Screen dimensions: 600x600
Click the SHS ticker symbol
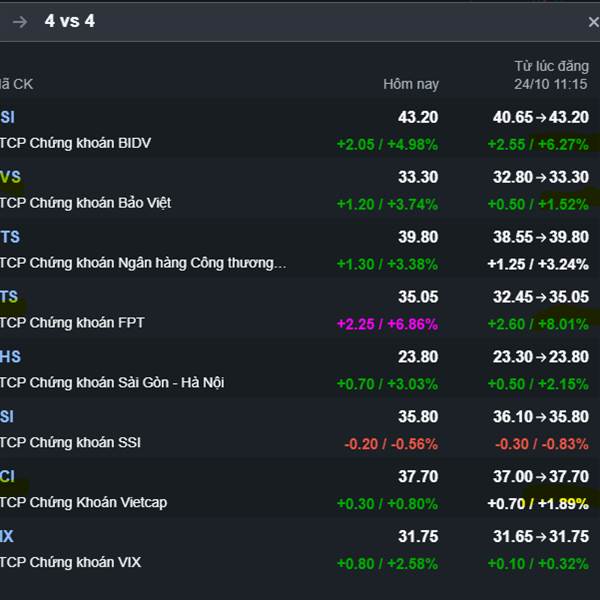coord(10,357)
